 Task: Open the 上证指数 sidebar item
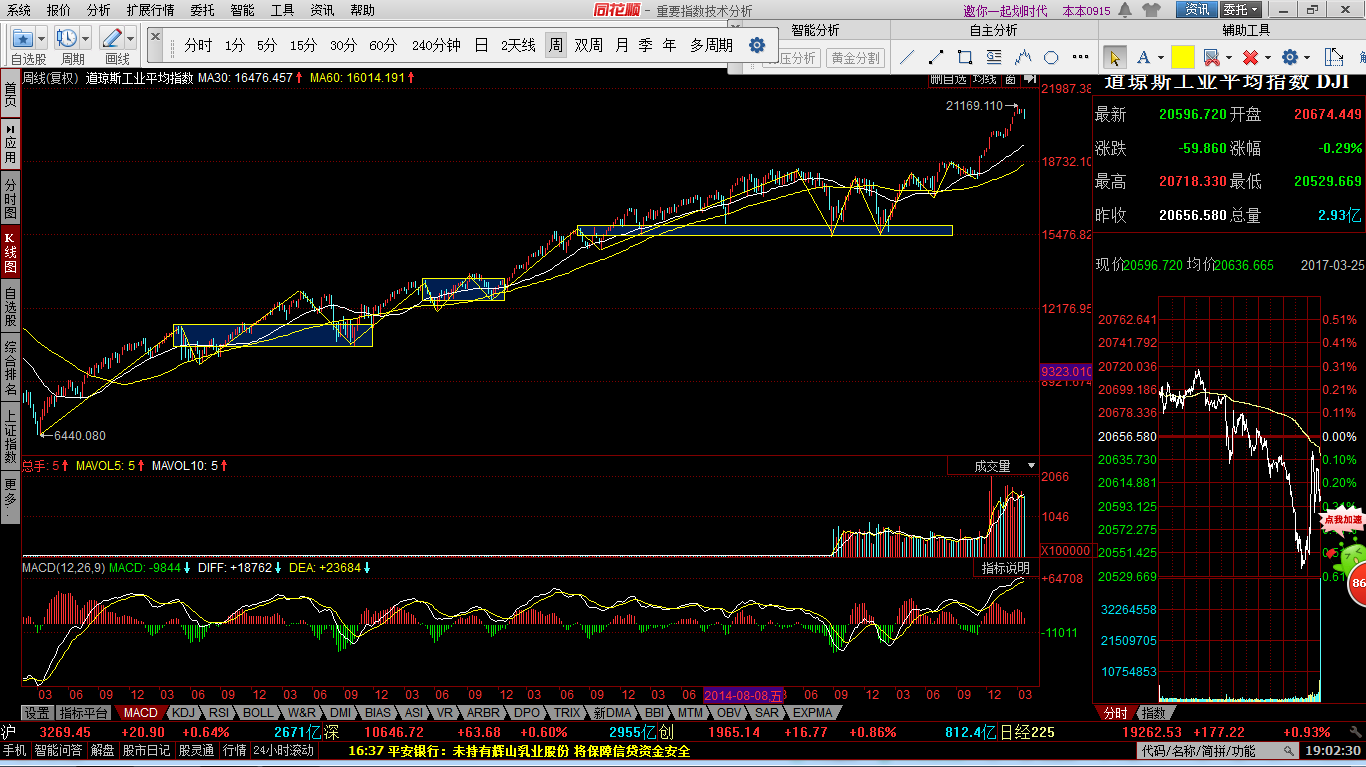click(10, 437)
